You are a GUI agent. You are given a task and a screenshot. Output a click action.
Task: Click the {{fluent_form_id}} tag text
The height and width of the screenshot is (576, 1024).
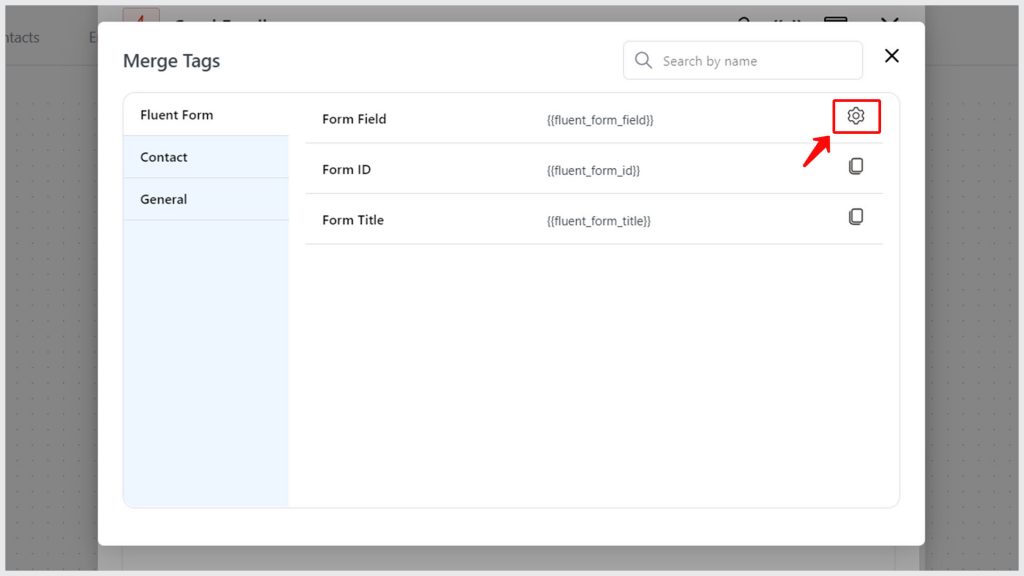point(593,170)
